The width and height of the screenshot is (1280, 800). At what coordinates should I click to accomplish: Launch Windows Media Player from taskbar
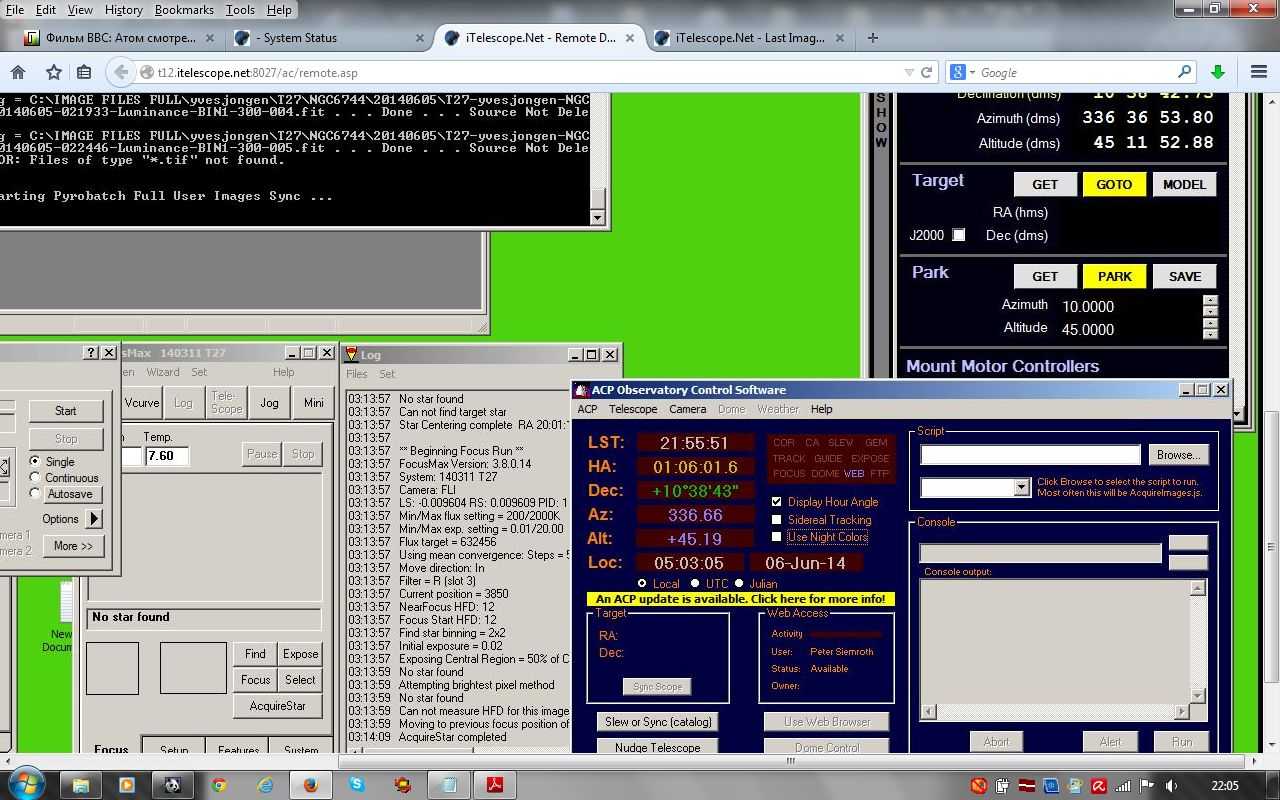click(126, 785)
